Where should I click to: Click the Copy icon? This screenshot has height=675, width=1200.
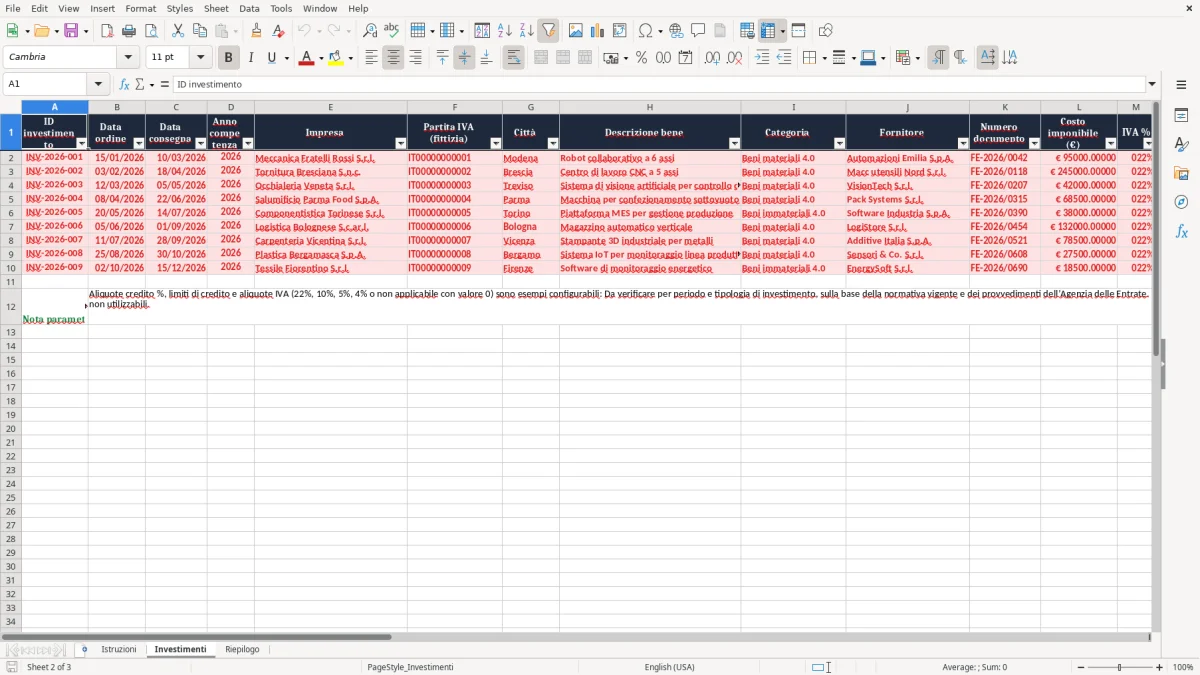click(200, 31)
